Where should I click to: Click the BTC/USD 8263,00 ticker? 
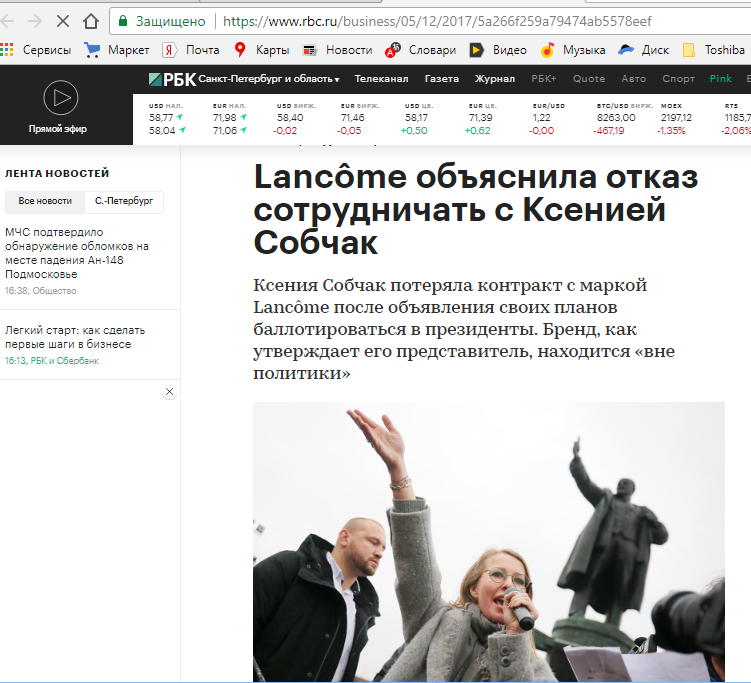tap(623, 118)
